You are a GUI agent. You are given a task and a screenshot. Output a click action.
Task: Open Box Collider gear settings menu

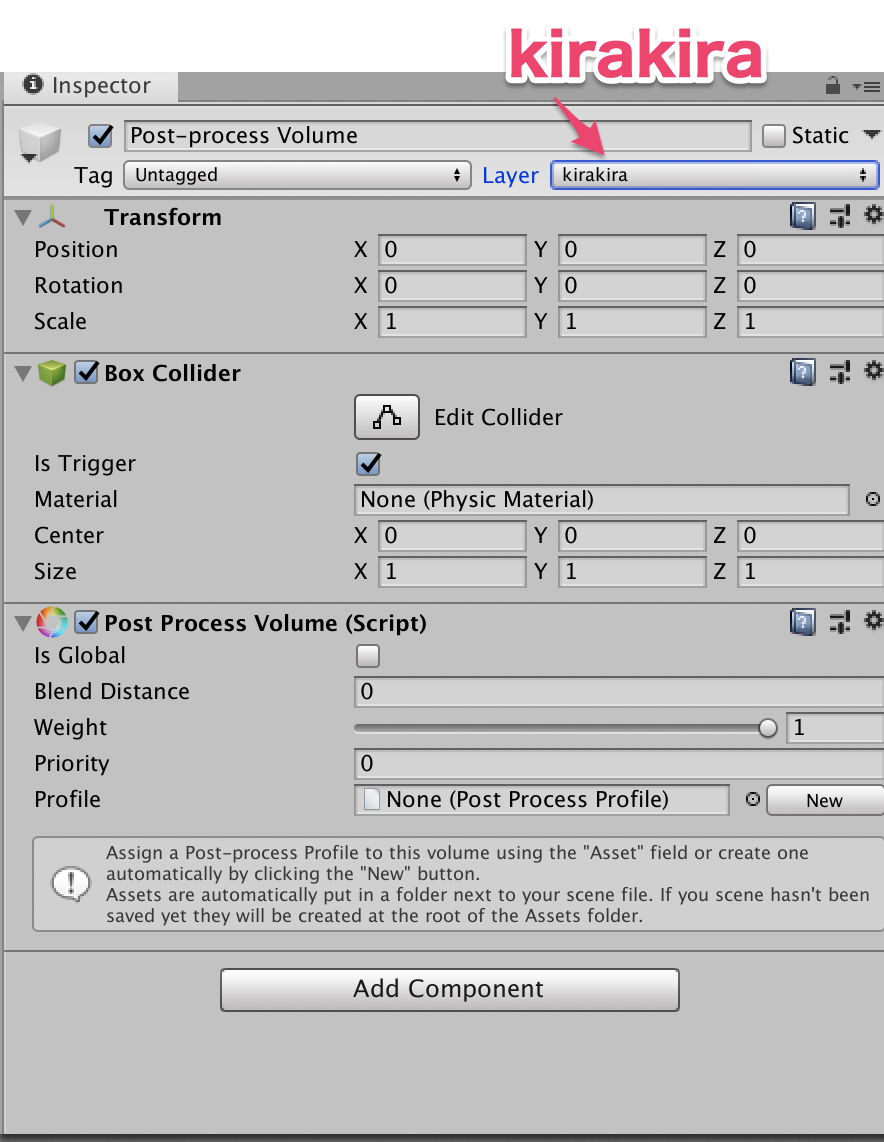click(x=873, y=370)
